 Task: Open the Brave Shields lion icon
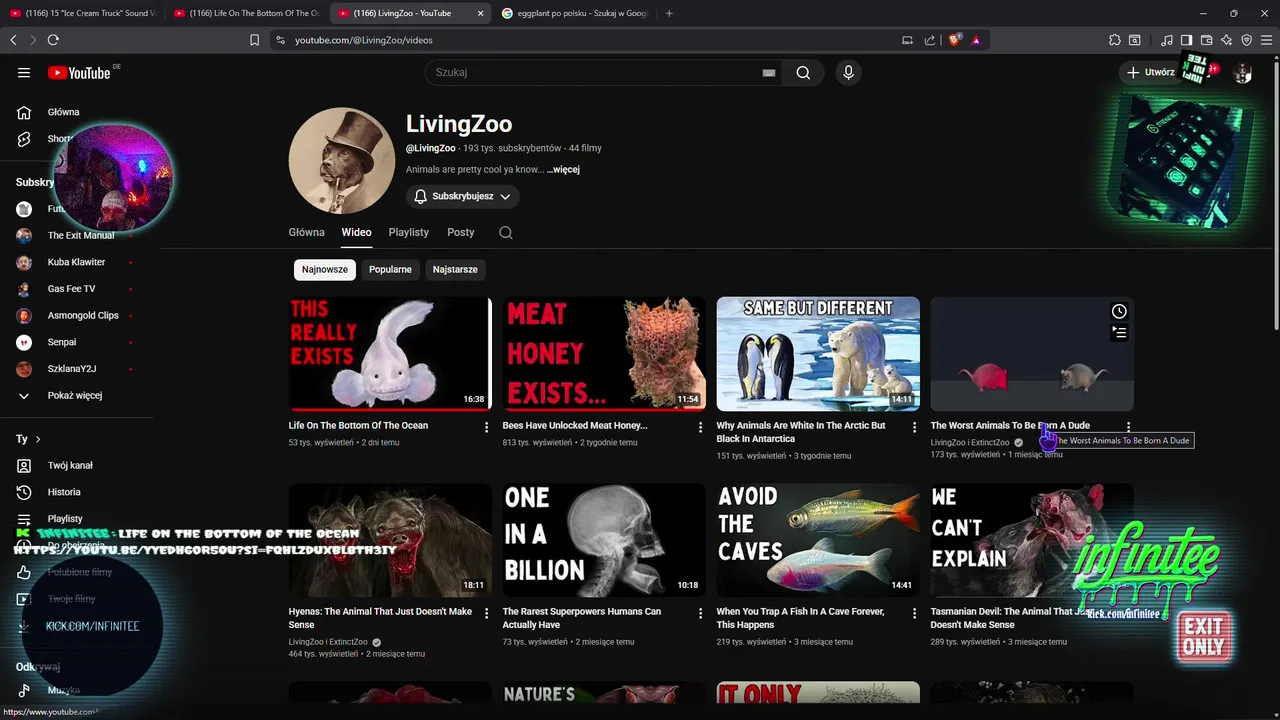[955, 40]
